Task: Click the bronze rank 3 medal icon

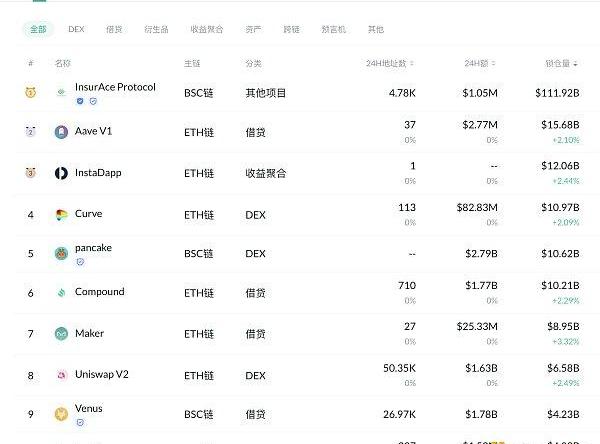Action: (31, 173)
